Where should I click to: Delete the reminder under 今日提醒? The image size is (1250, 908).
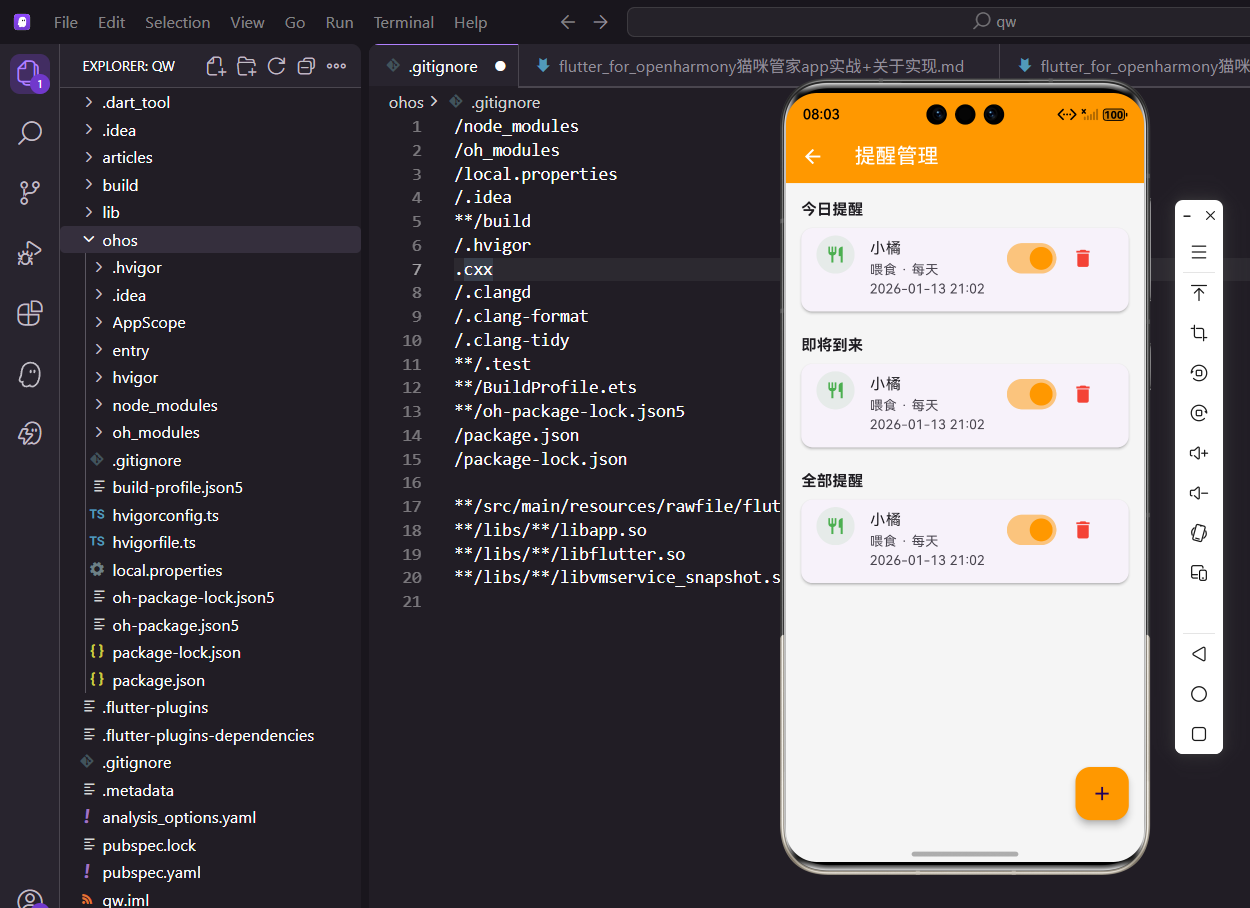click(1082, 259)
